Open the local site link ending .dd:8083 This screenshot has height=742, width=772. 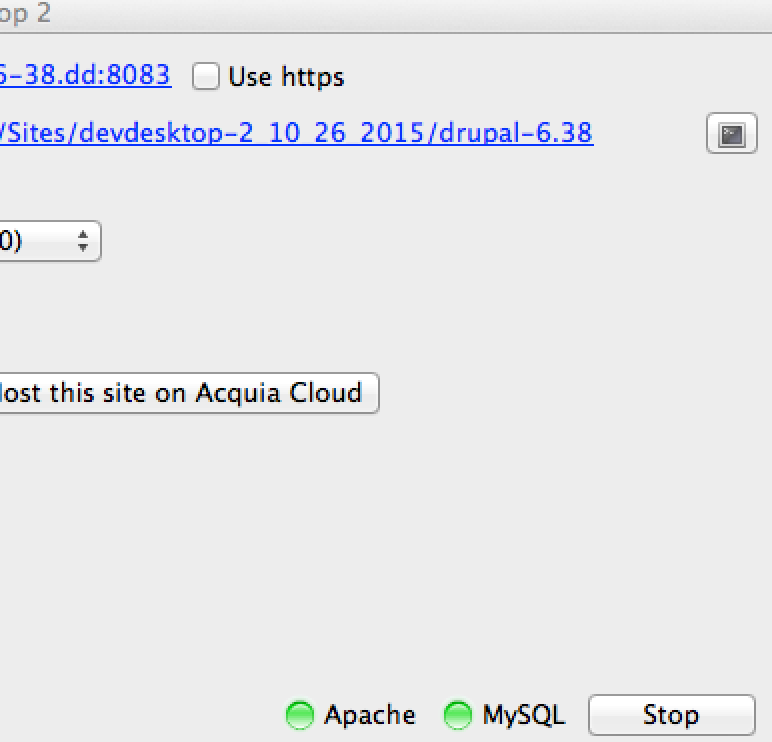tap(85, 75)
